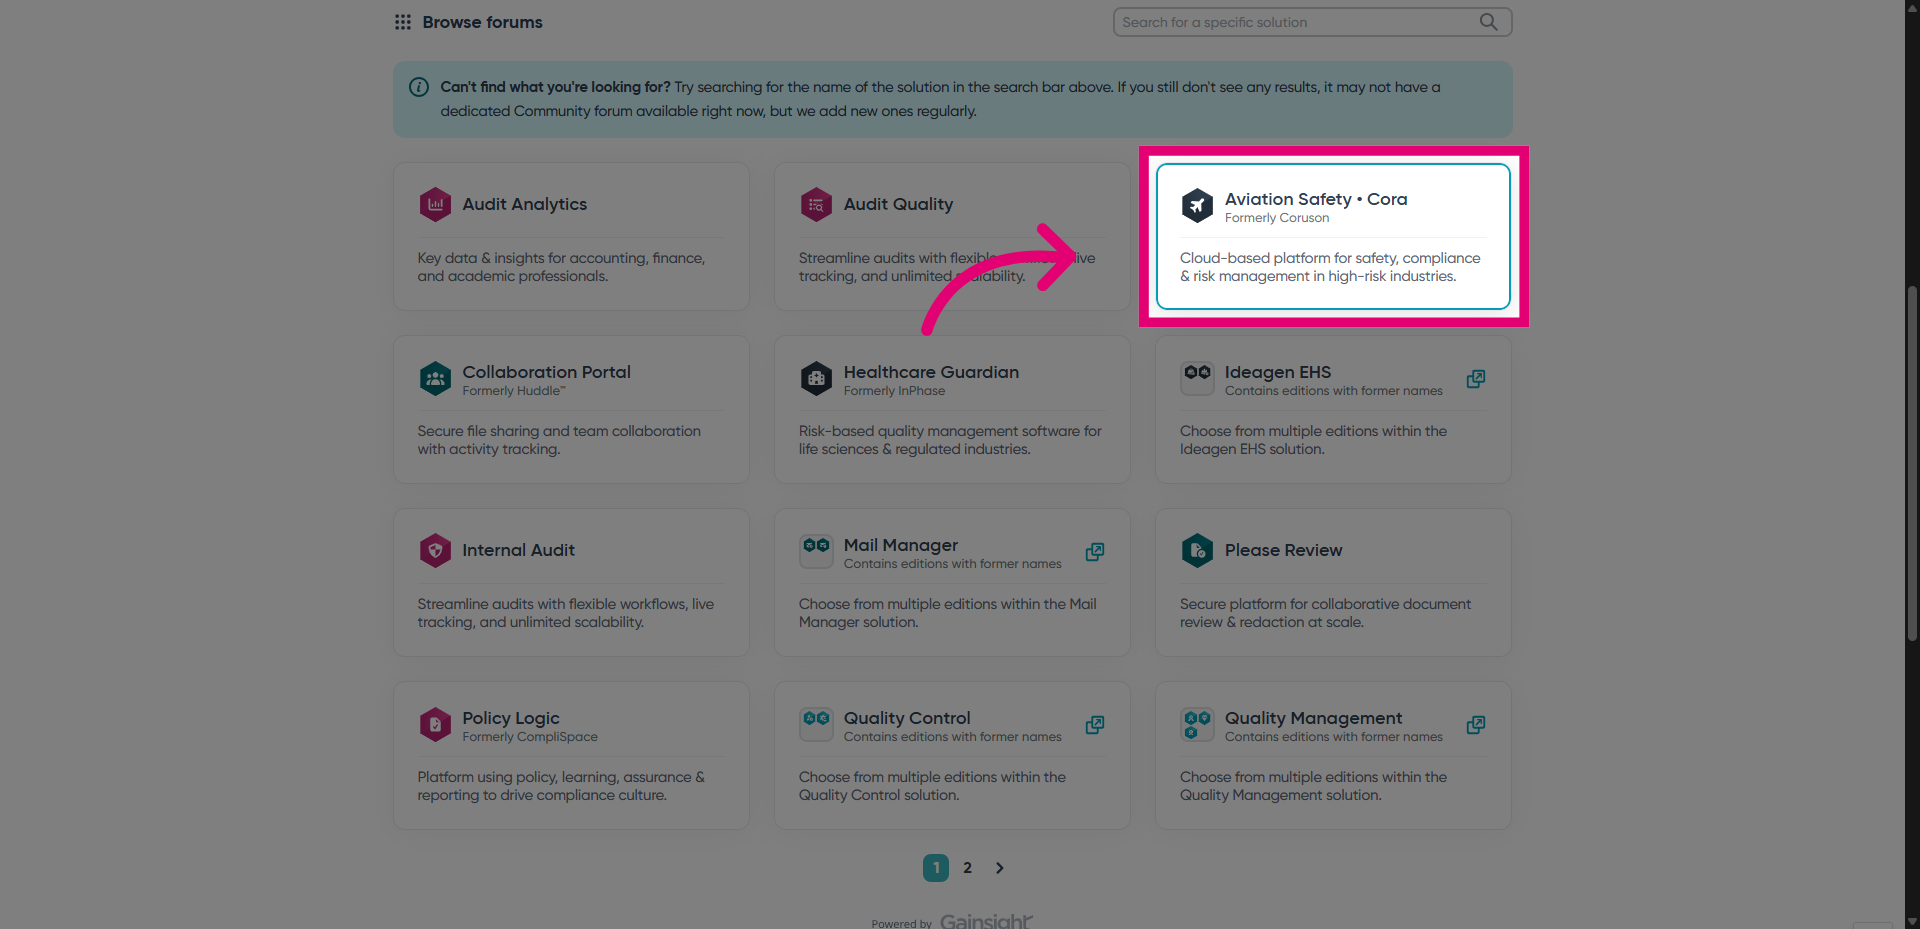The height and width of the screenshot is (929, 1920).
Task: Advance to next page with the chevron arrow
Action: tap(999, 868)
